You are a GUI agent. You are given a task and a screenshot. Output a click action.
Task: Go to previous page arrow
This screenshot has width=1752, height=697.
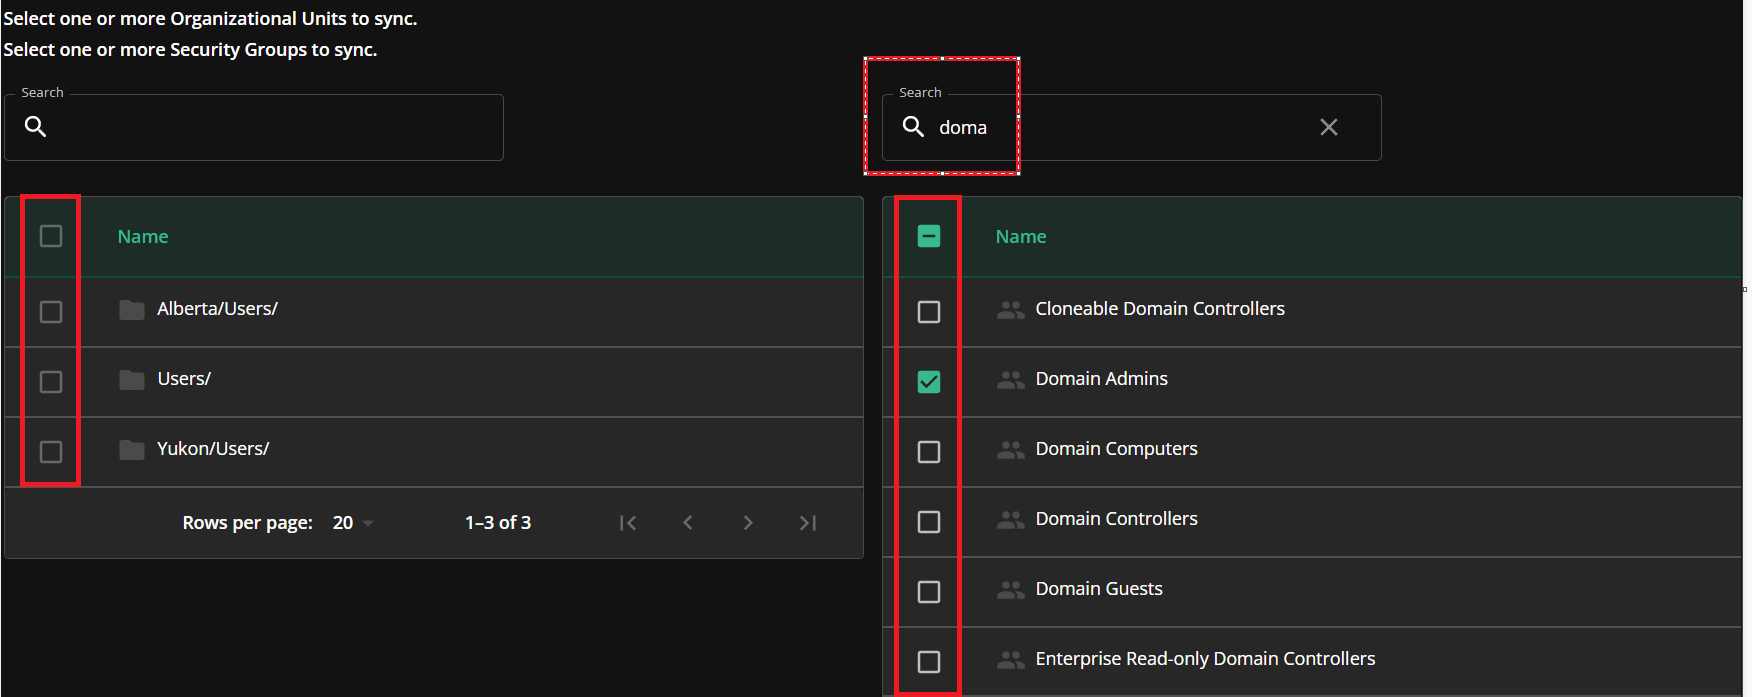pyautogui.click(x=688, y=523)
